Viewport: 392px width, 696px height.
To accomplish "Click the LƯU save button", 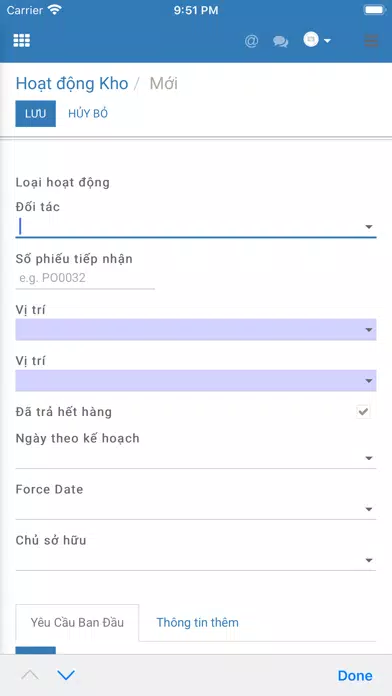I will pyautogui.click(x=36, y=114).
